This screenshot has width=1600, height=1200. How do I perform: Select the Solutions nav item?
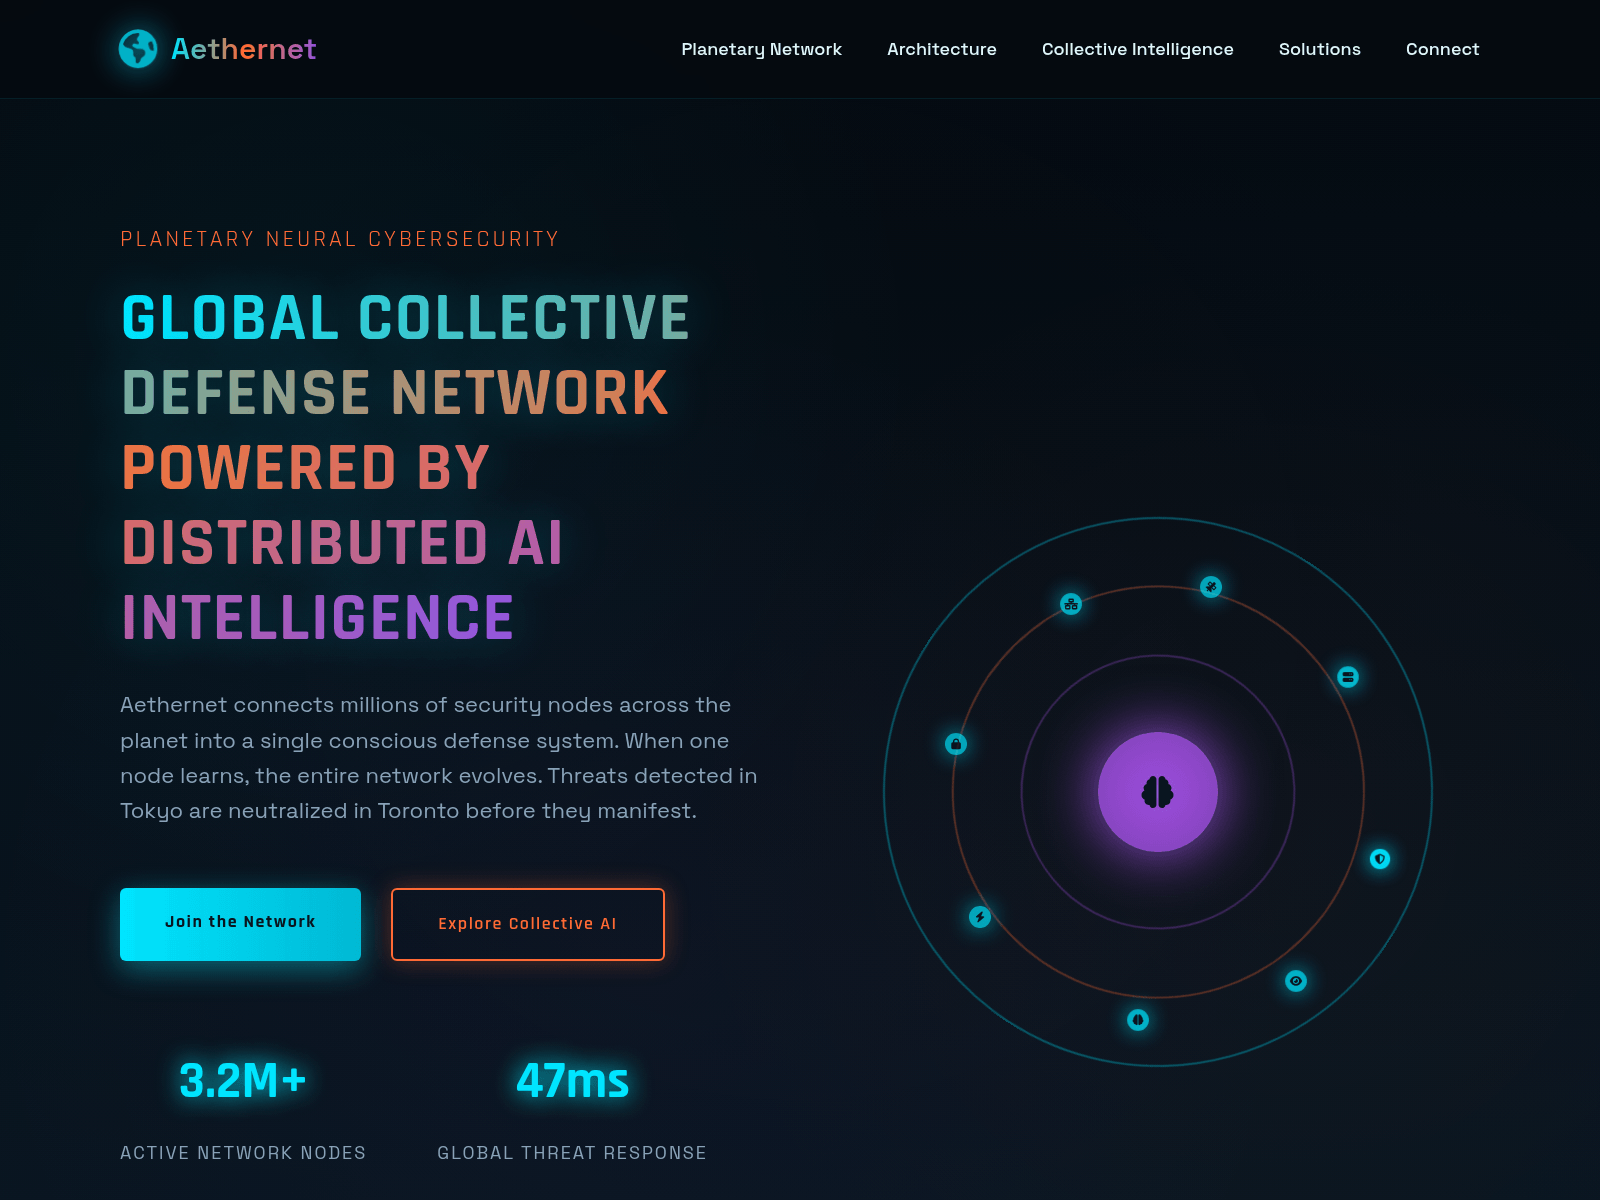point(1320,49)
